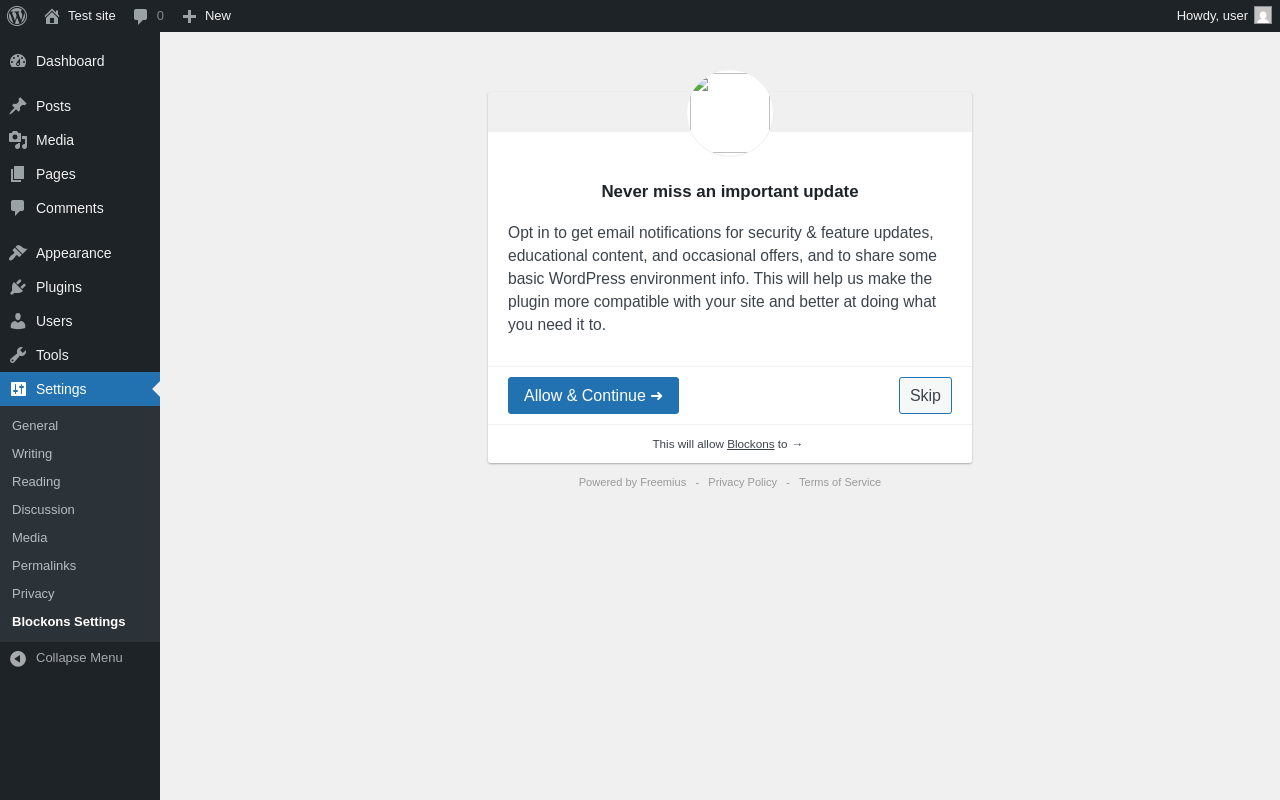Click the plus icon next to New
Viewport: 1280px width, 800px height.
[189, 16]
